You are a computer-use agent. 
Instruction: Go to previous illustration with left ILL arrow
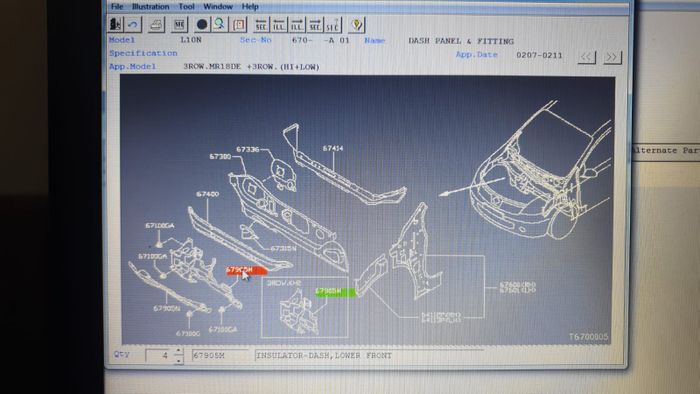[x=279, y=25]
